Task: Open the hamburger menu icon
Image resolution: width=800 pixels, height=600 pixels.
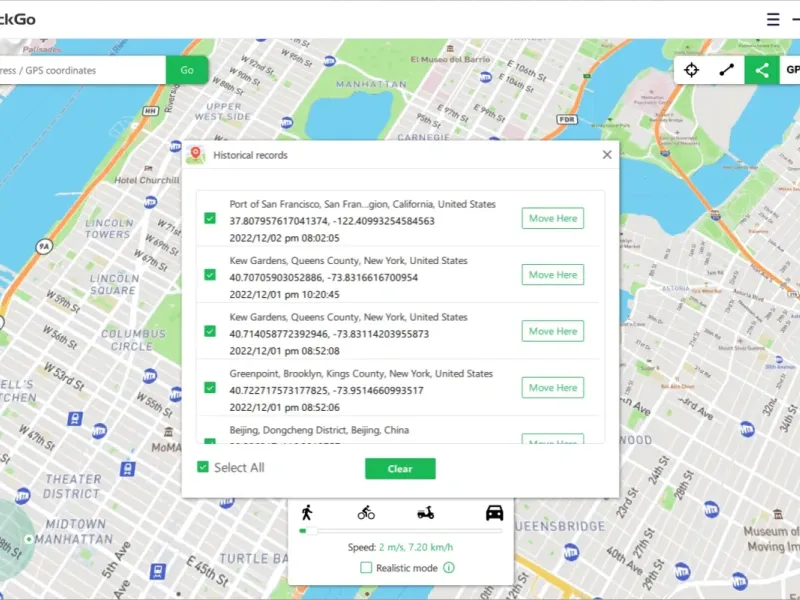Action: pyautogui.click(x=773, y=19)
